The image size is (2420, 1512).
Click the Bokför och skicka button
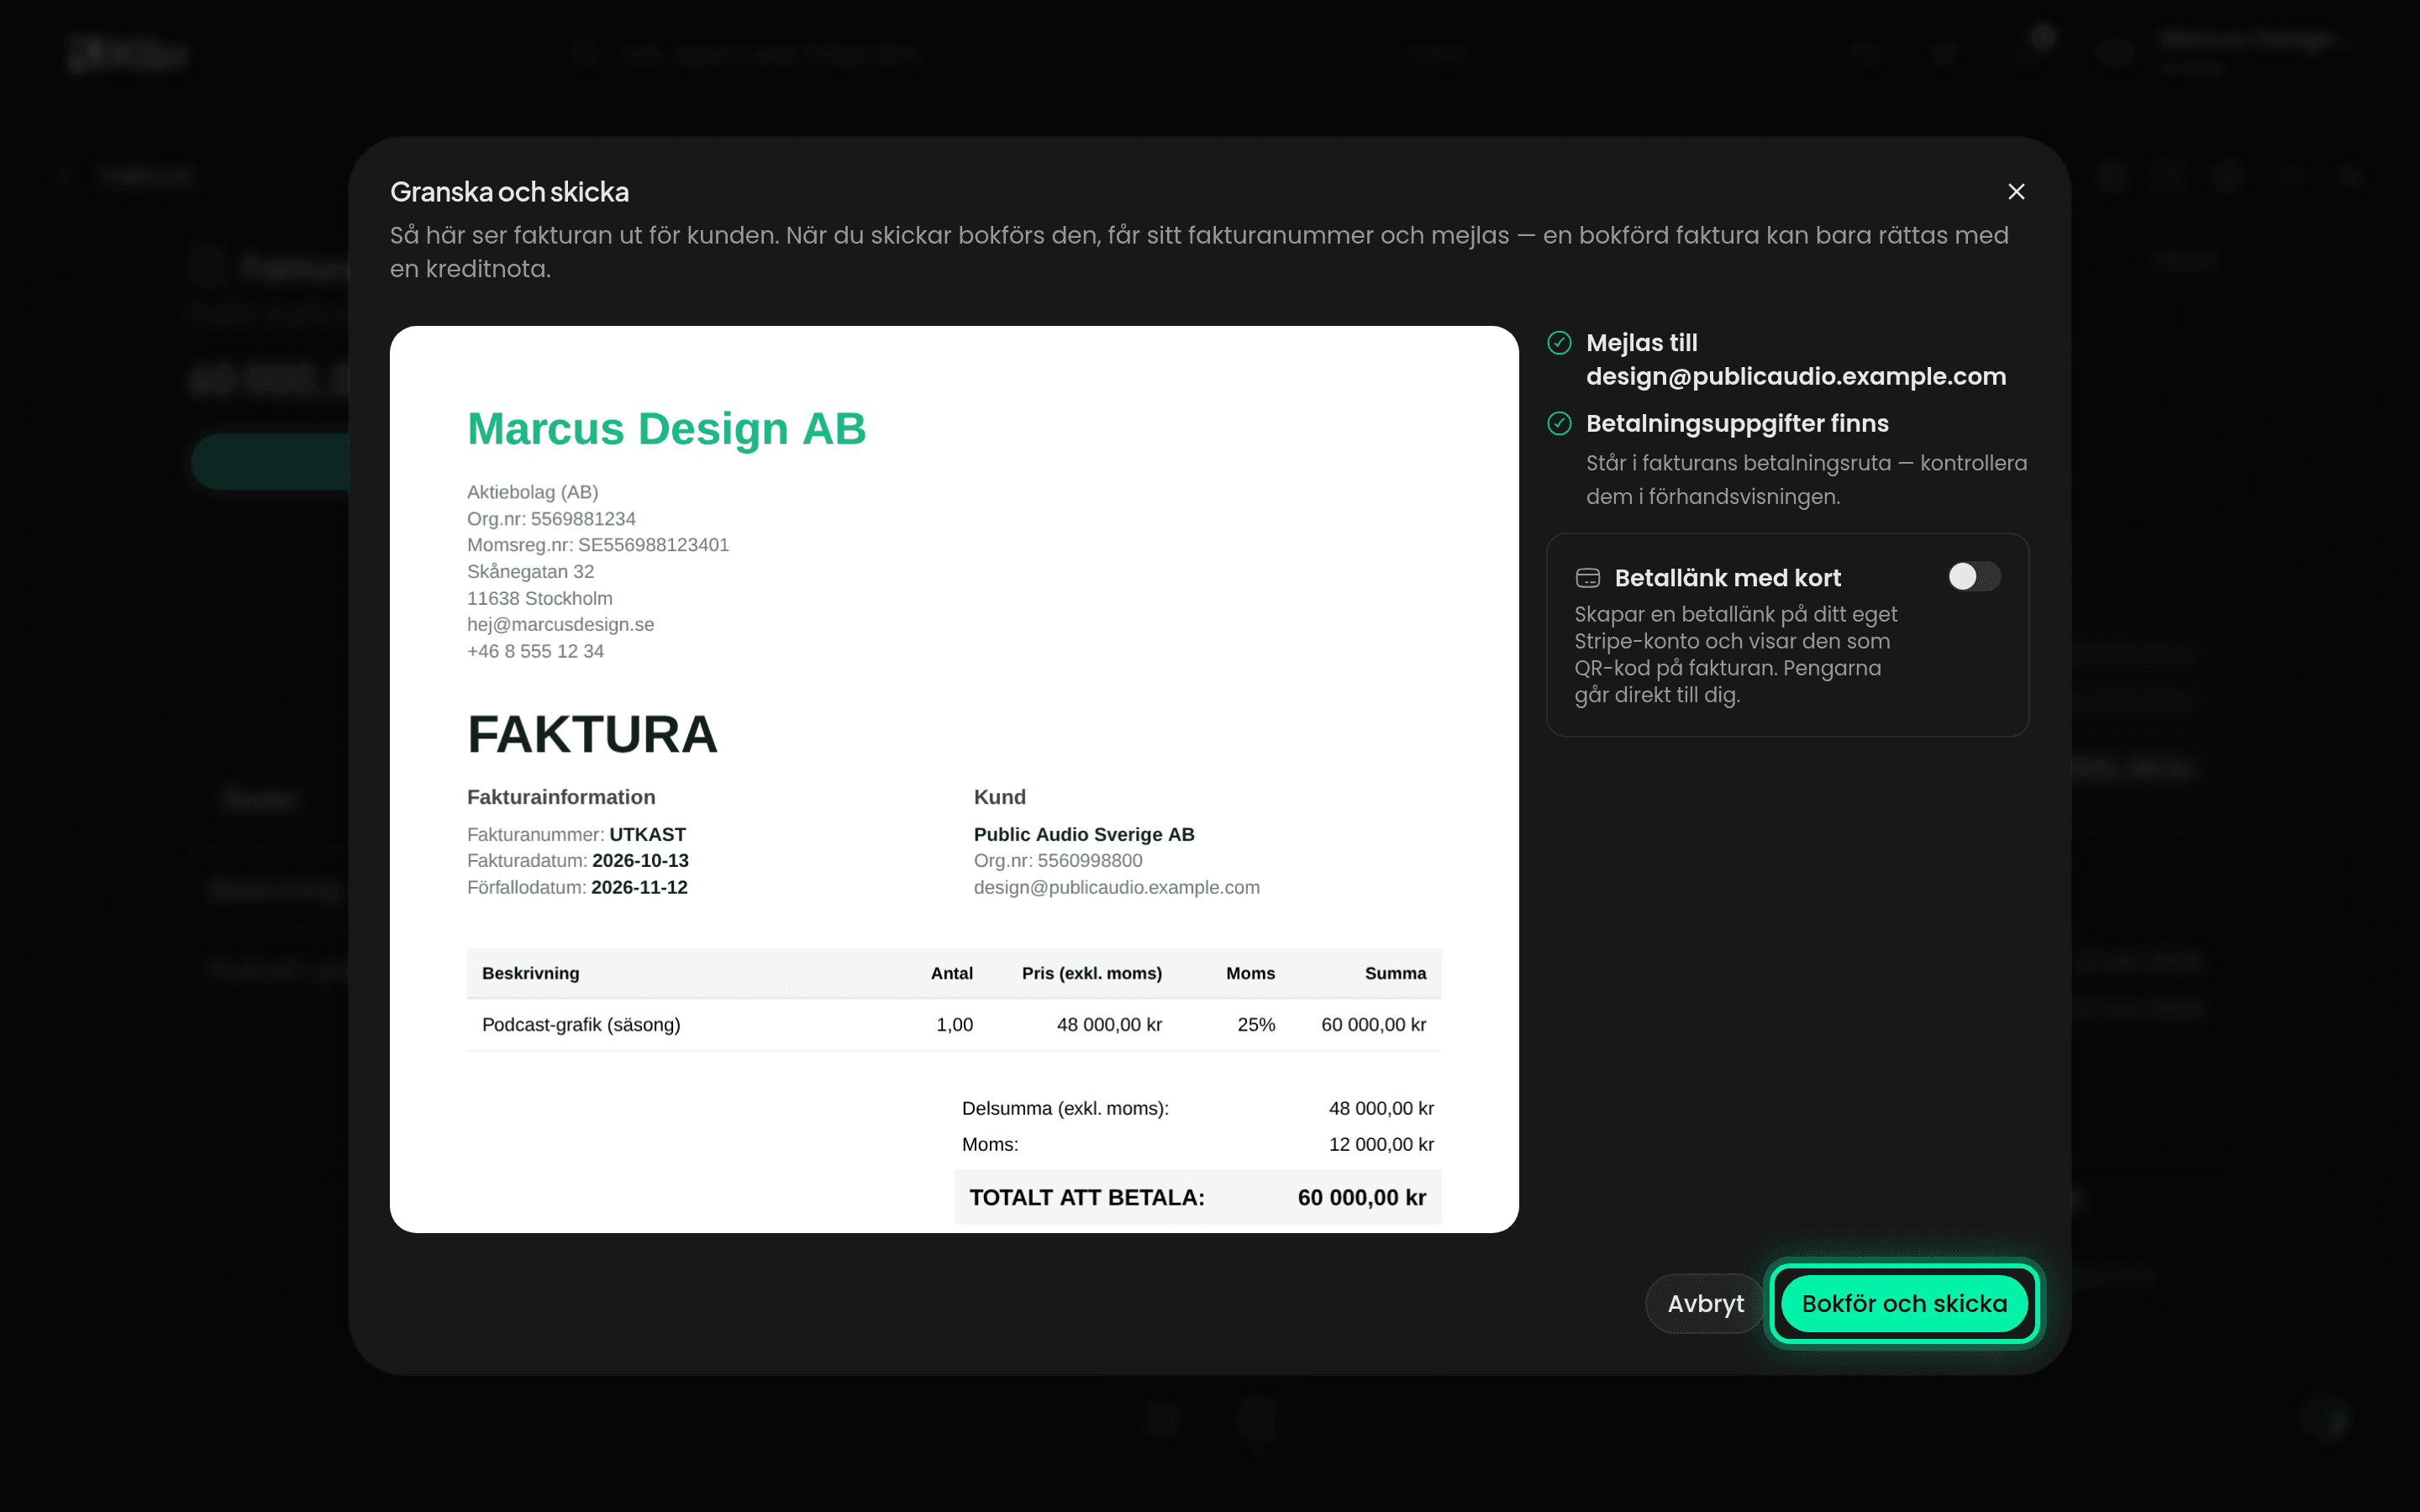coord(1904,1303)
